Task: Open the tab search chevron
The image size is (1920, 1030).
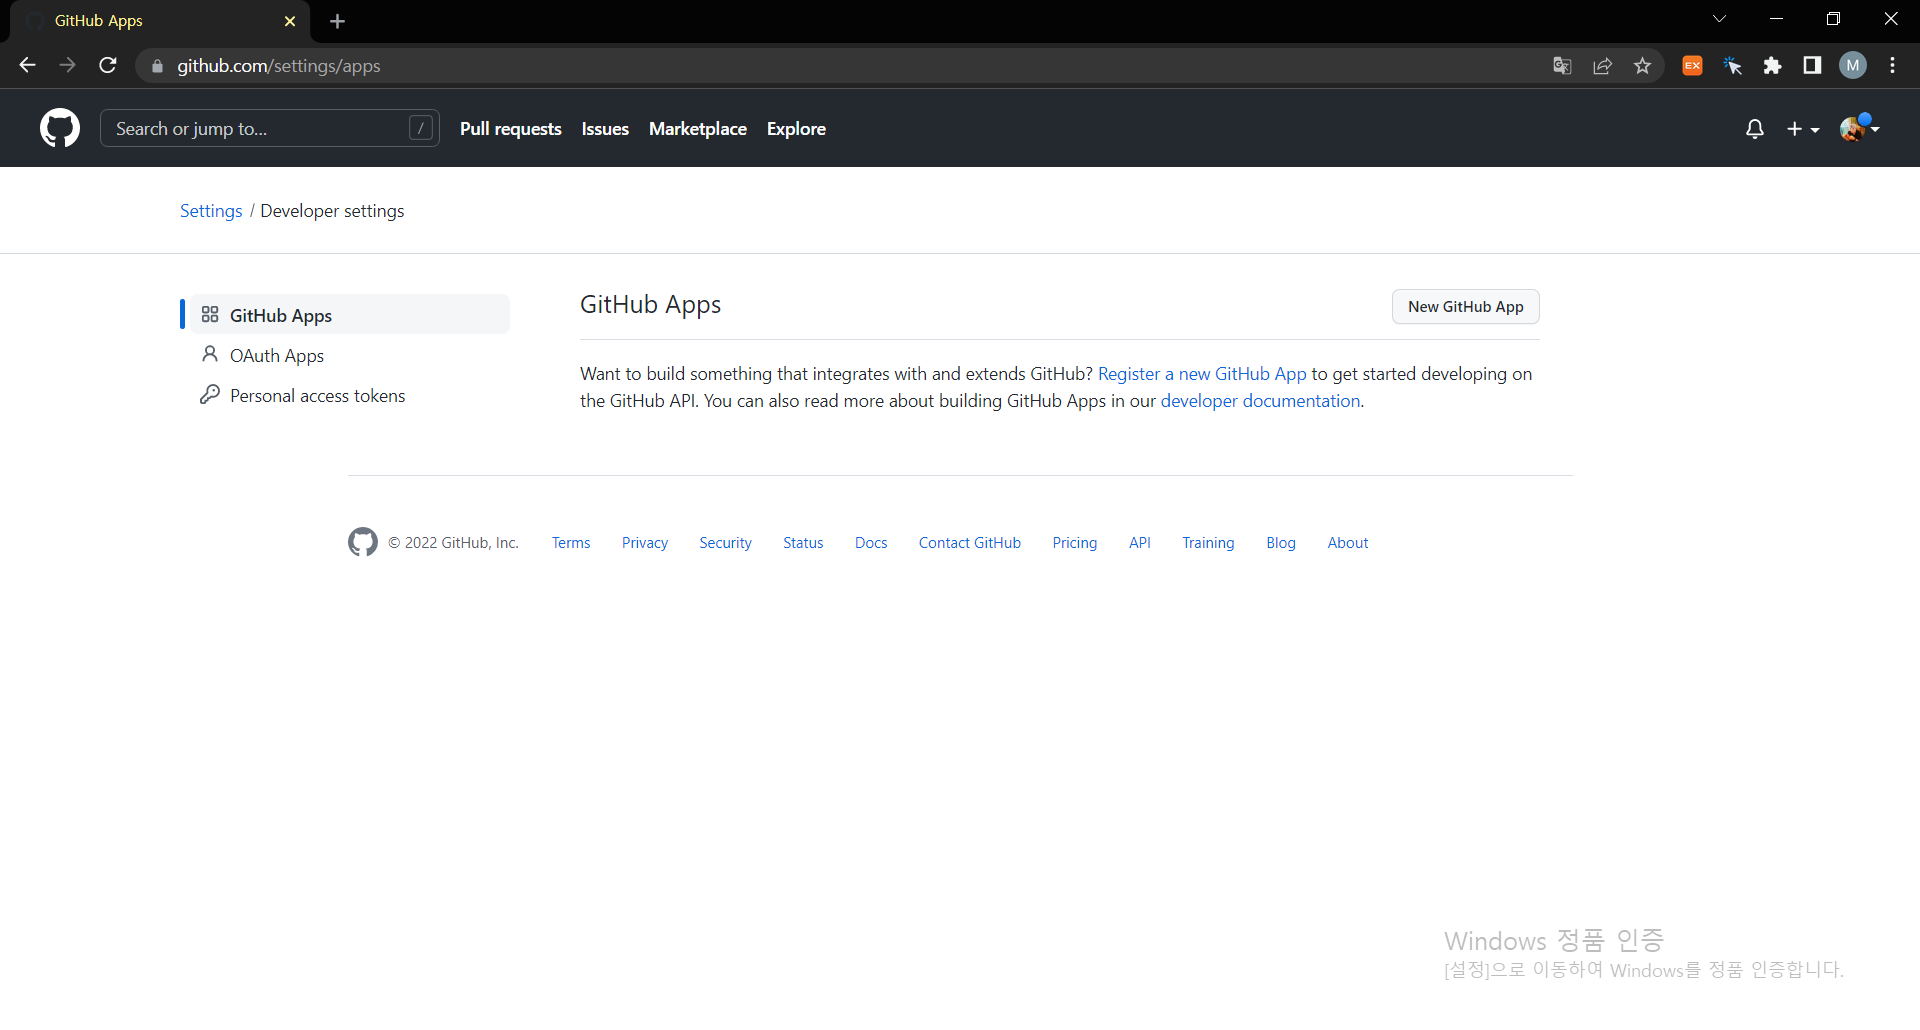Action: click(1720, 19)
